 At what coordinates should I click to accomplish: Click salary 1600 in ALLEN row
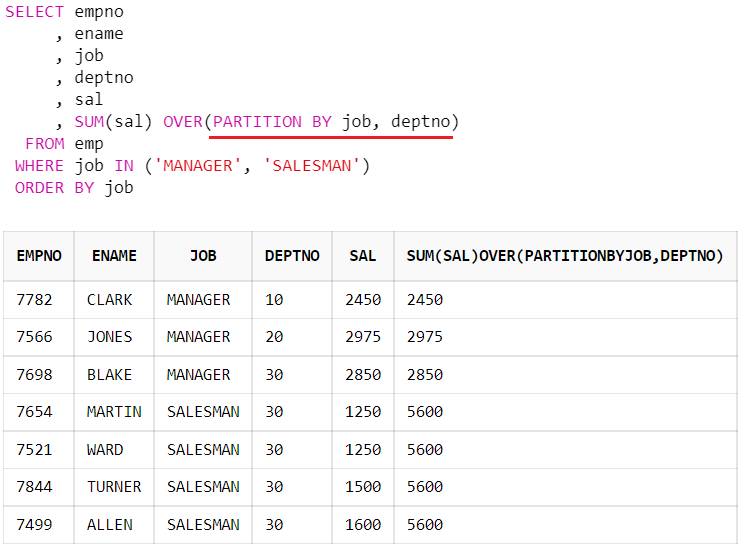tap(363, 525)
